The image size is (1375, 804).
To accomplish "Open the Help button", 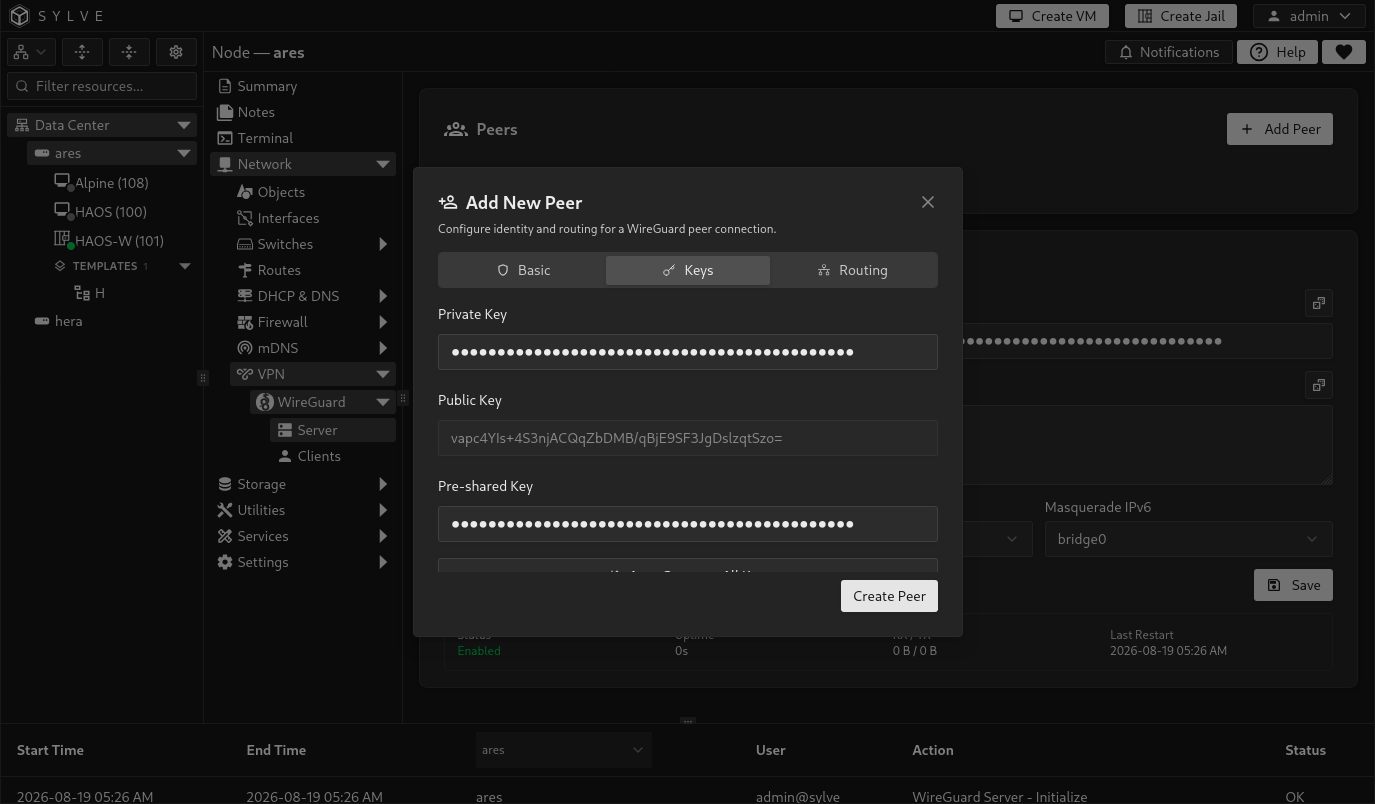I will pyautogui.click(x=1277, y=52).
